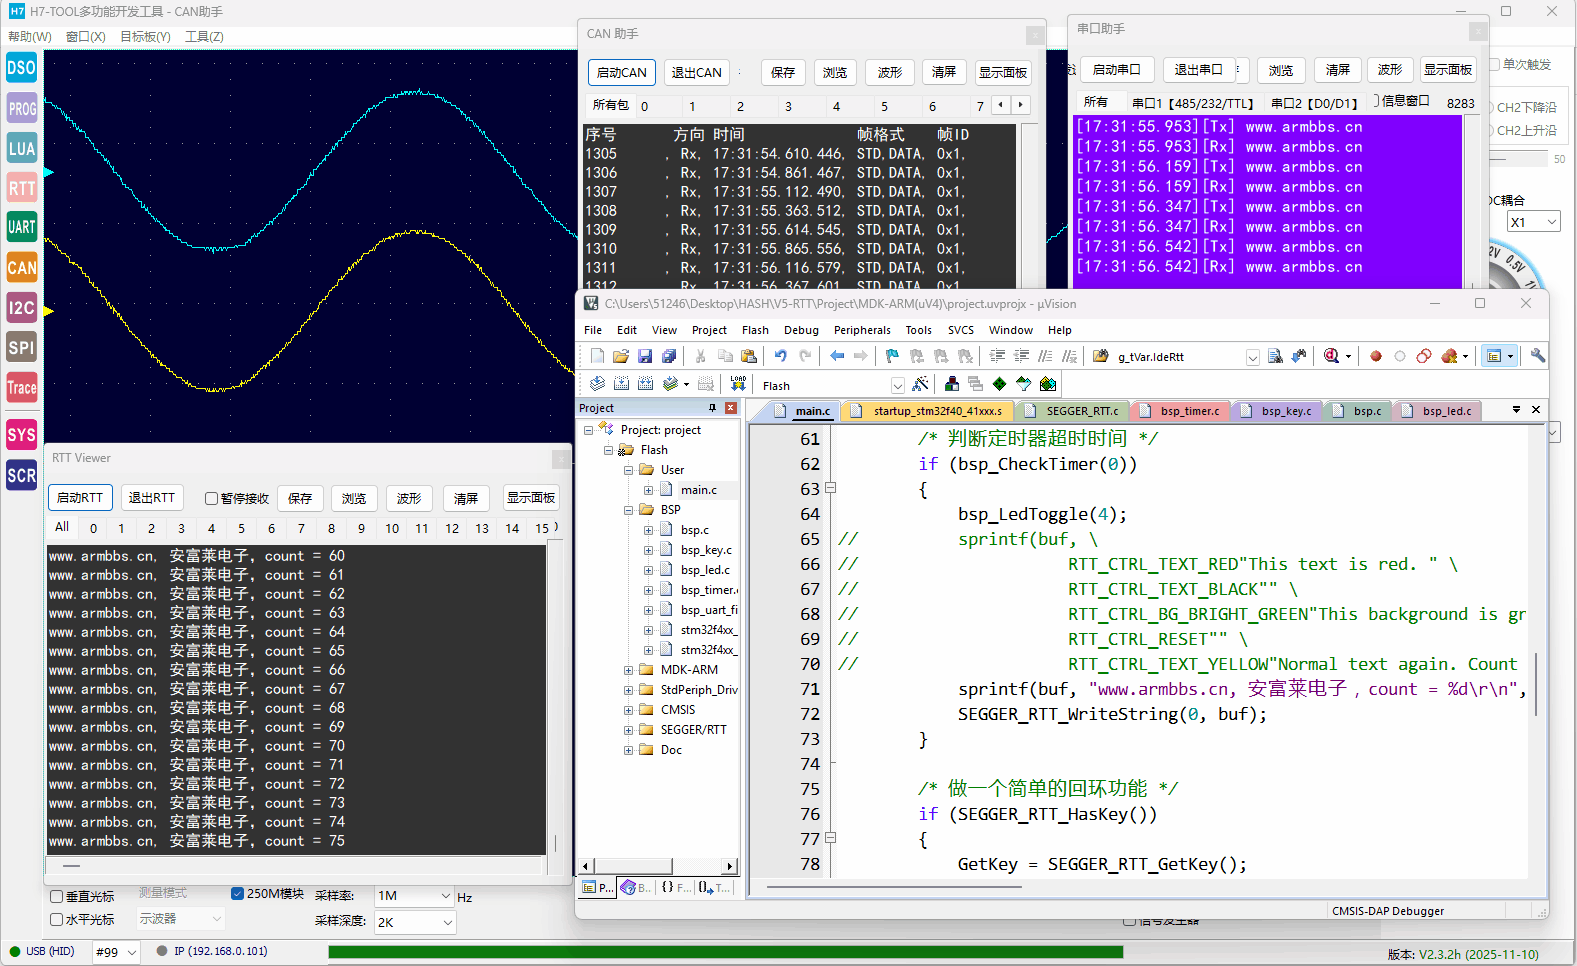Select the Trace sidebar icon

click(x=21, y=388)
